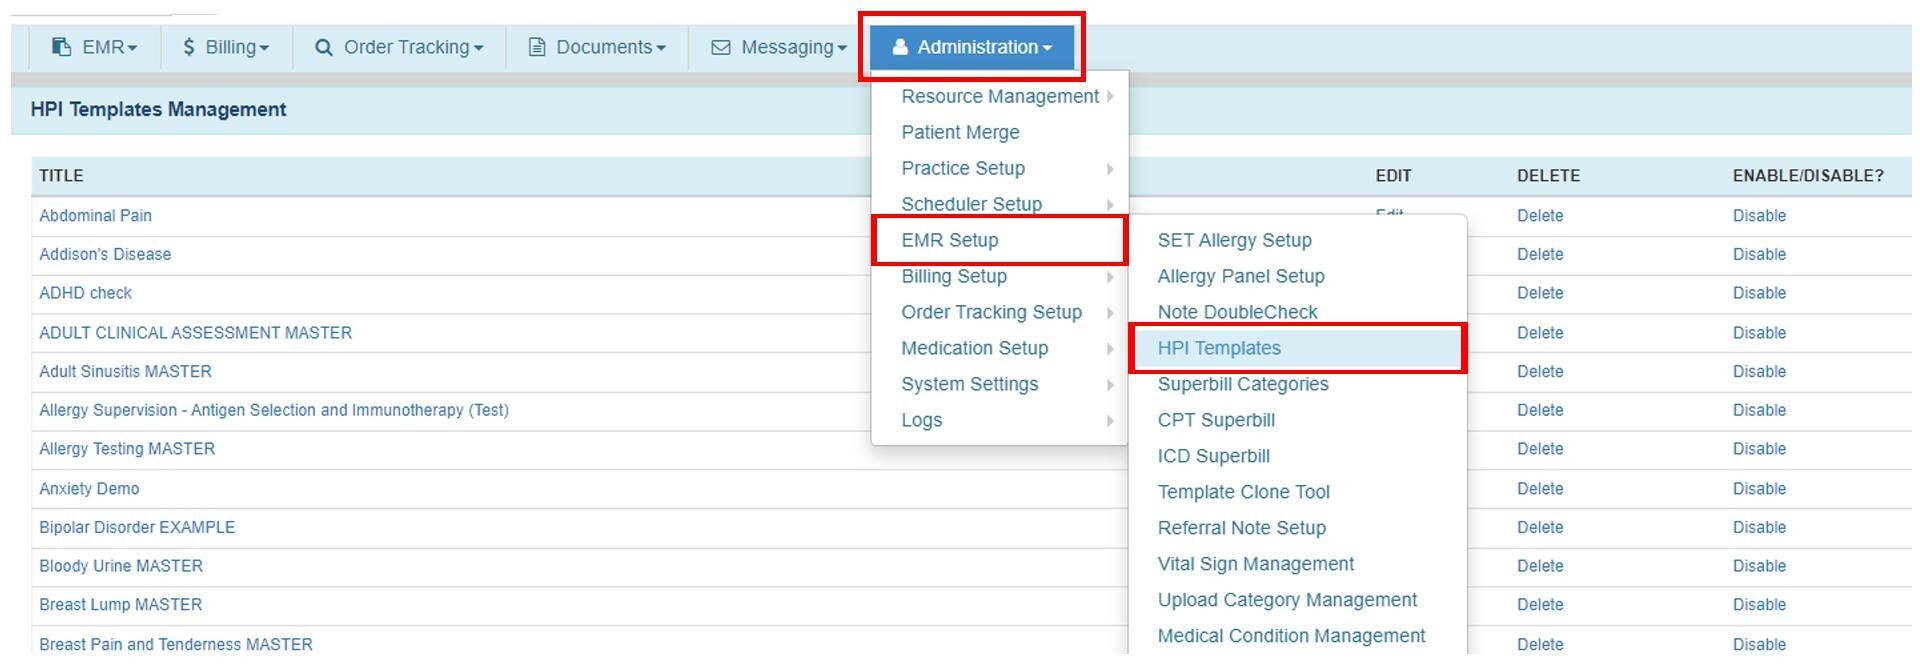Delete the Addison's Disease template
1920x670 pixels.
pos(1539,254)
